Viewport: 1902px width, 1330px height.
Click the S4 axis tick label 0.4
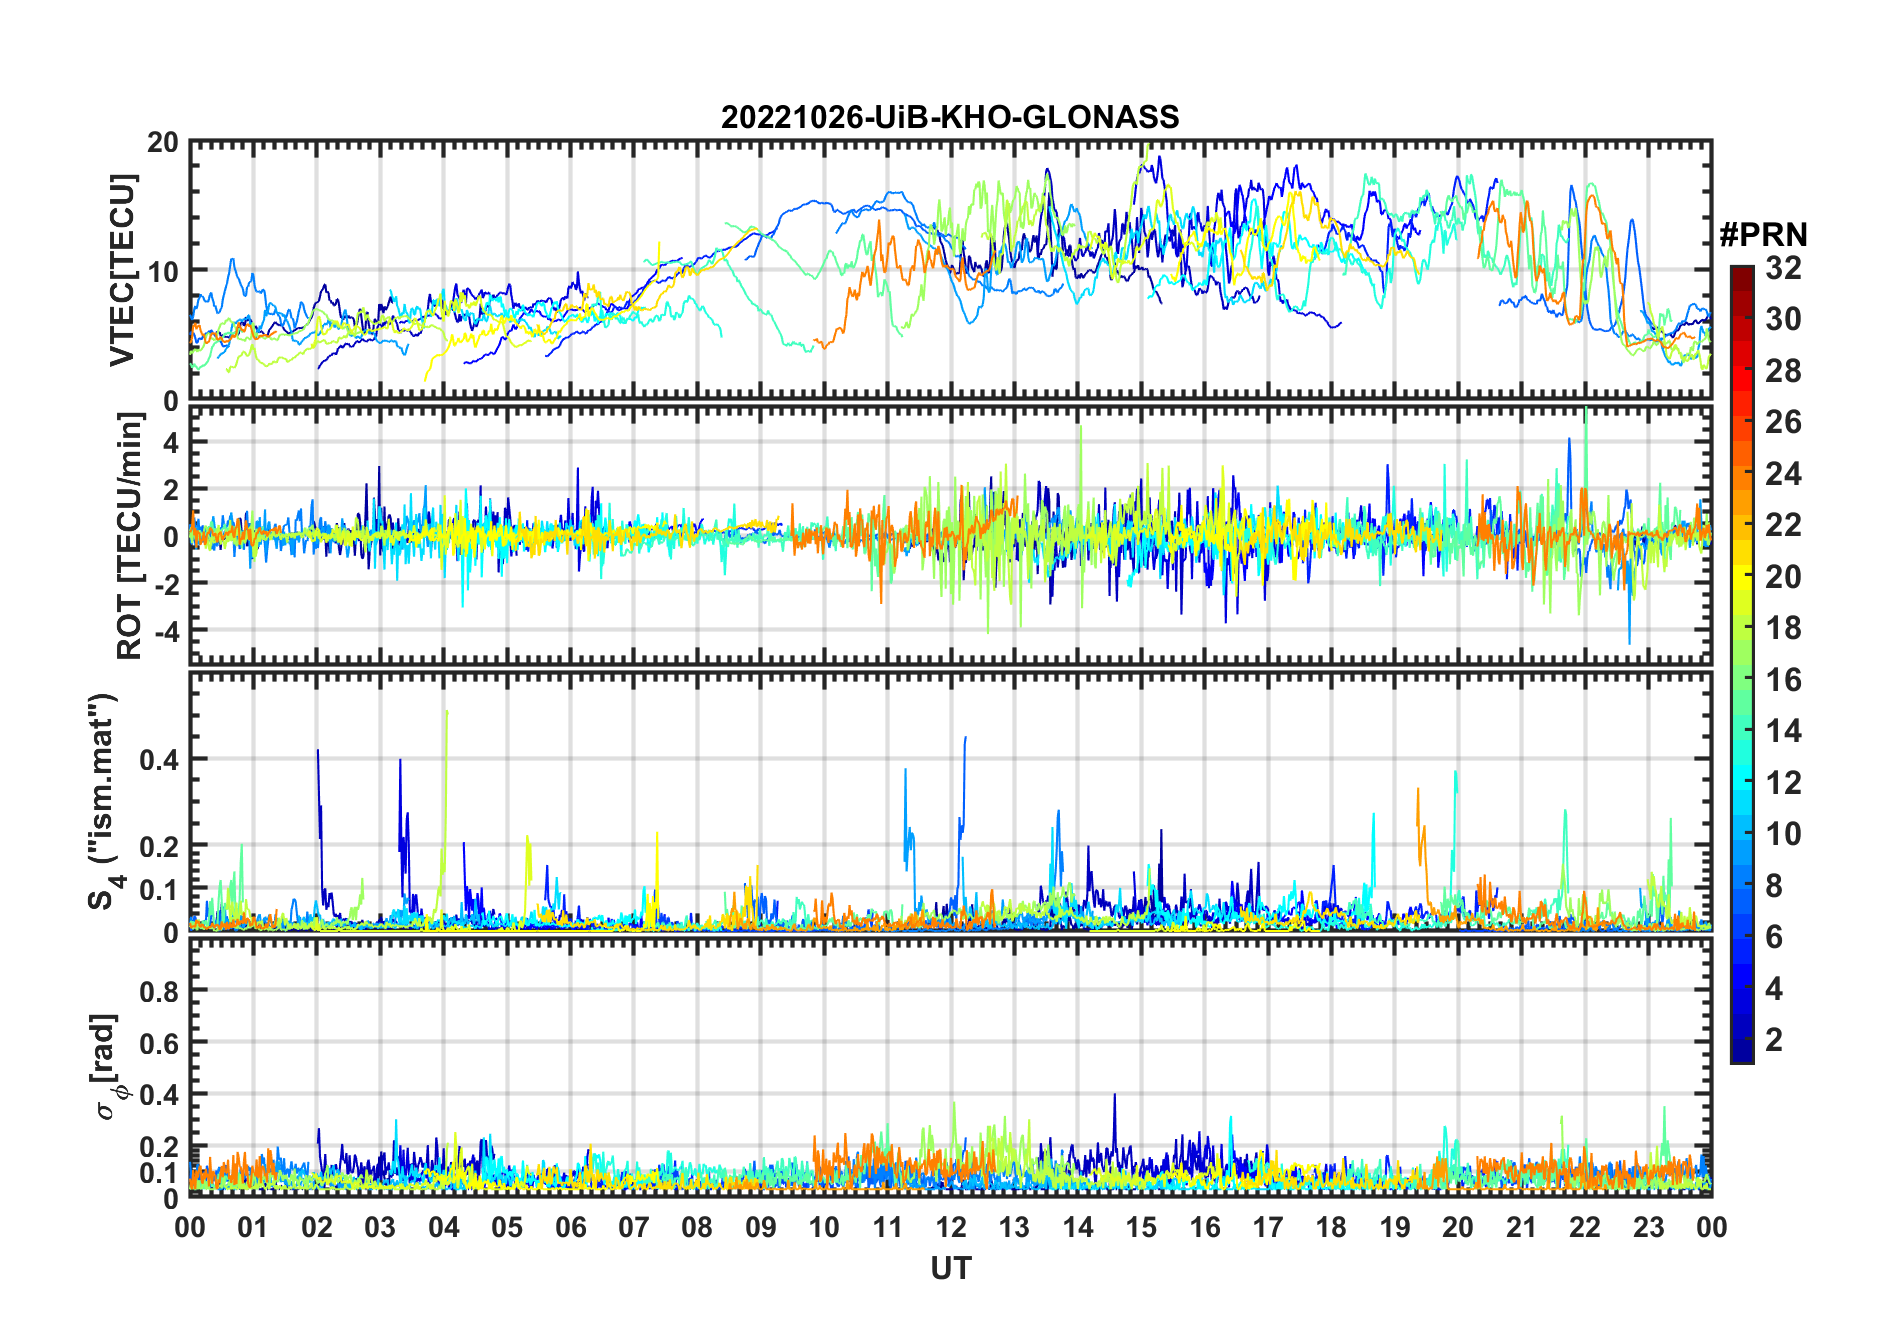(159, 759)
